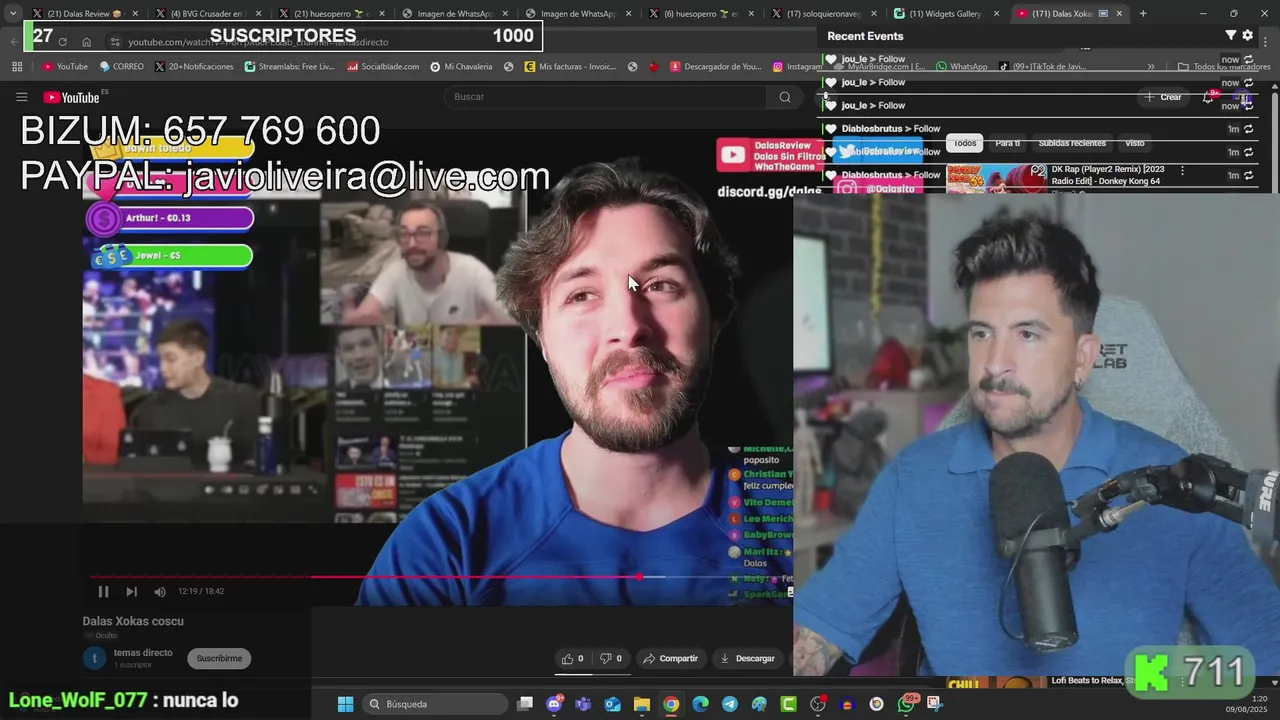The width and height of the screenshot is (1280, 720).
Task: Open the temas directo channel avatar
Action: pyautogui.click(x=94, y=658)
